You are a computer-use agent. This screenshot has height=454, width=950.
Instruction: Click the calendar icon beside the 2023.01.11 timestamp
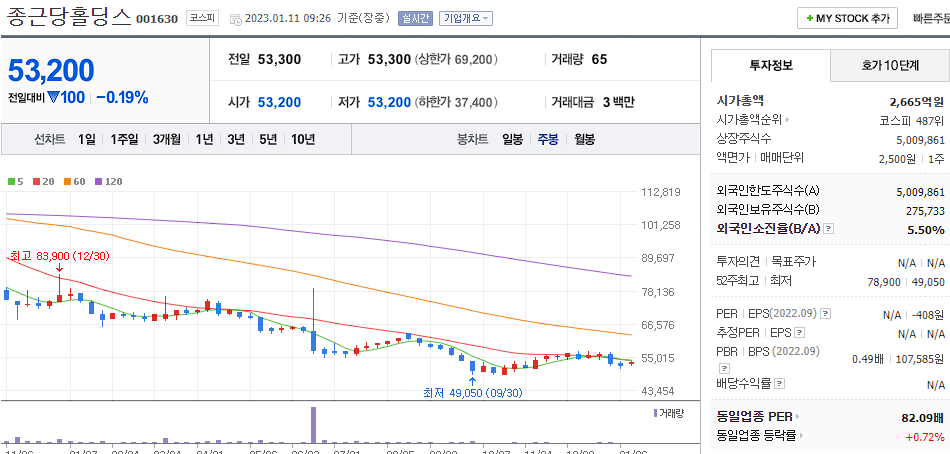pyautogui.click(x=236, y=19)
